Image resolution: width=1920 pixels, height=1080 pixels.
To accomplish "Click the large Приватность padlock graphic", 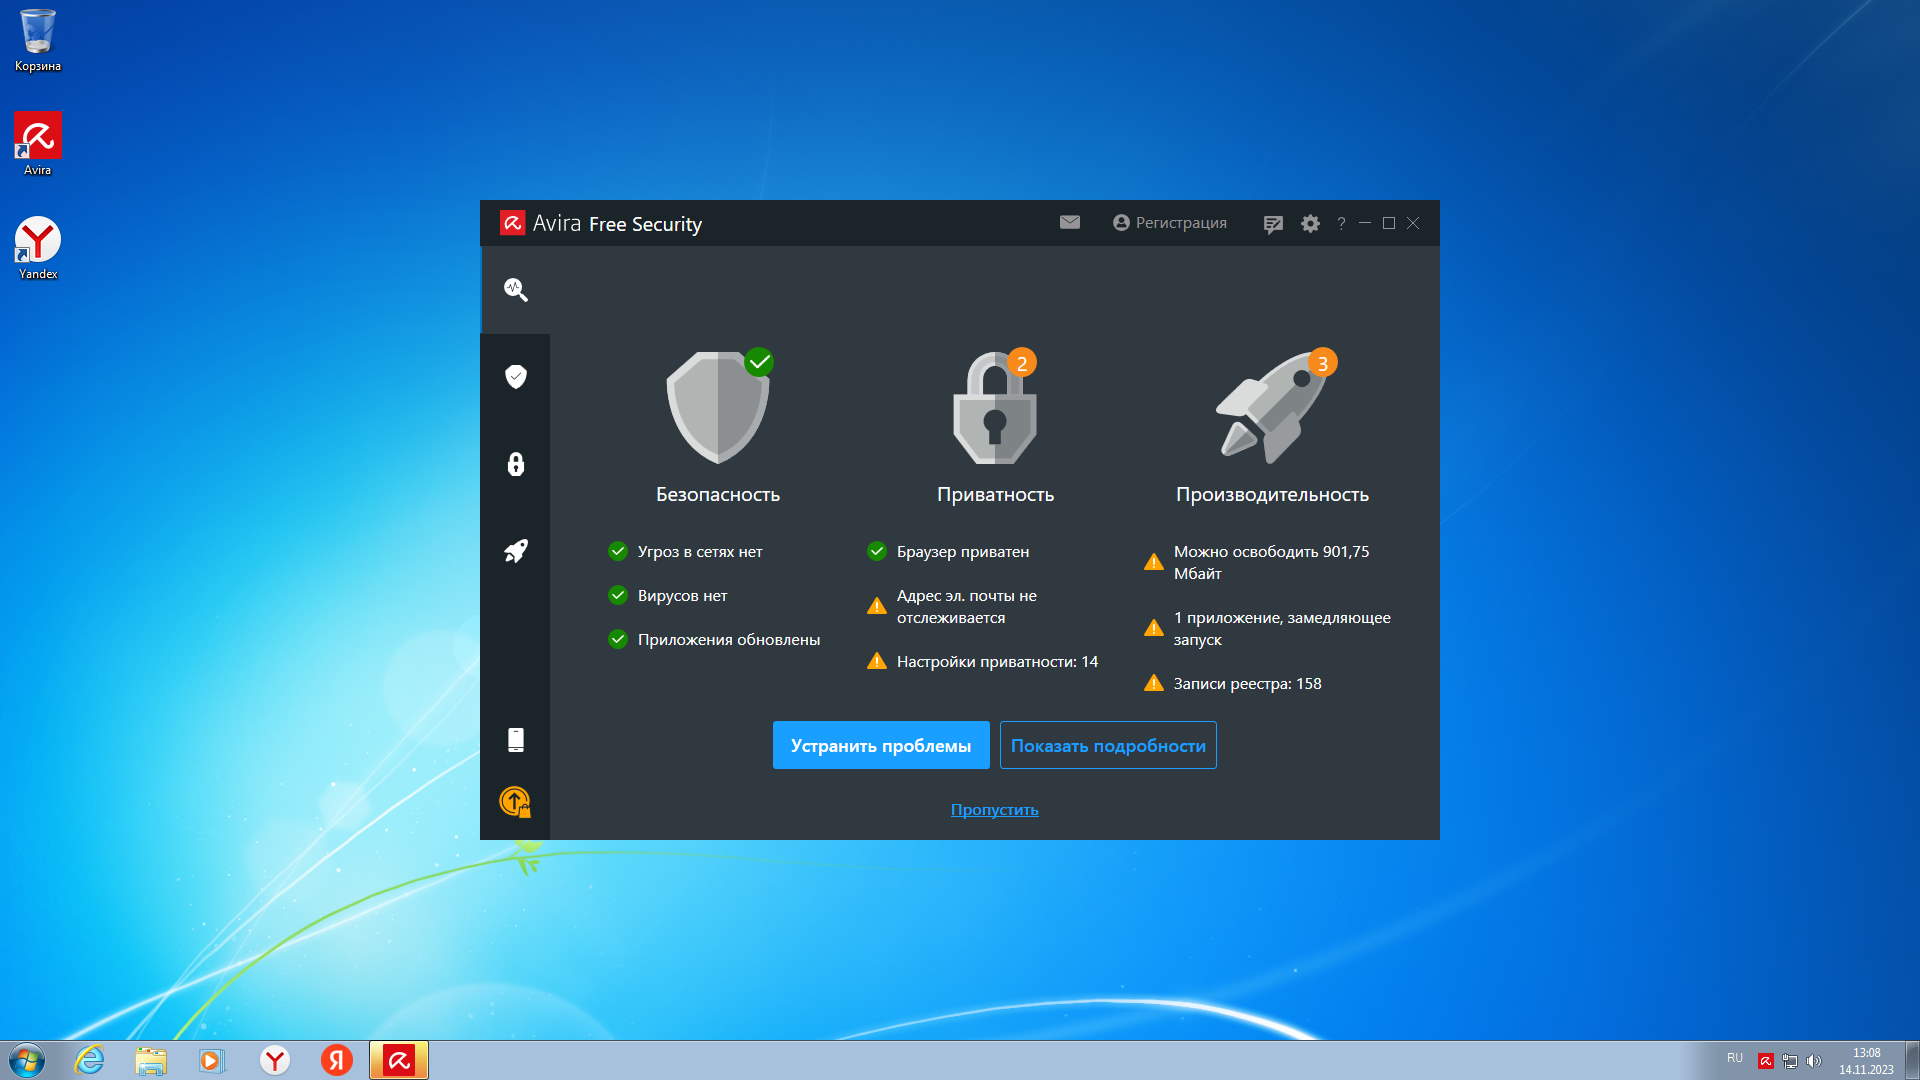I will [995, 408].
